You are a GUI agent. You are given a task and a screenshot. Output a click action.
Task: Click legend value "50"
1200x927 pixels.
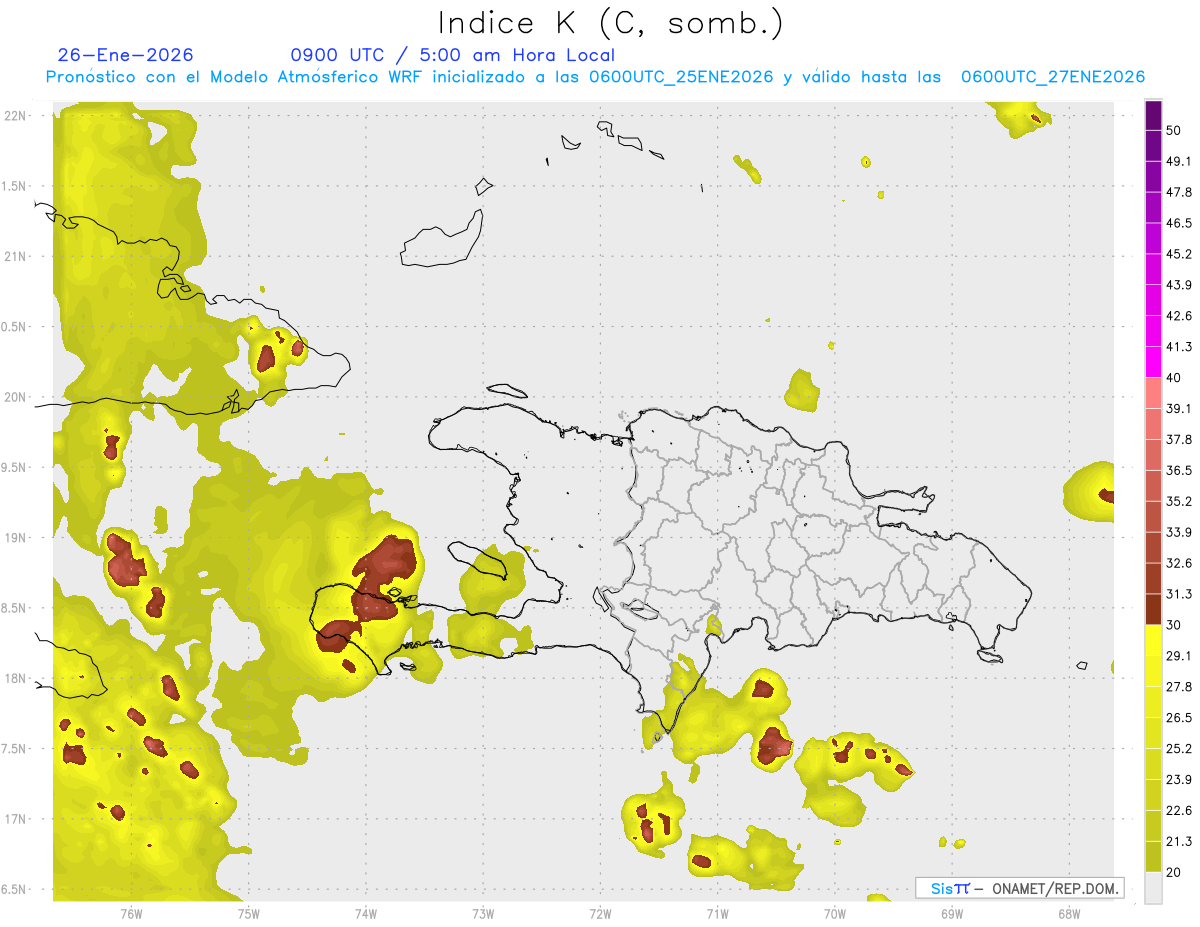[1174, 130]
